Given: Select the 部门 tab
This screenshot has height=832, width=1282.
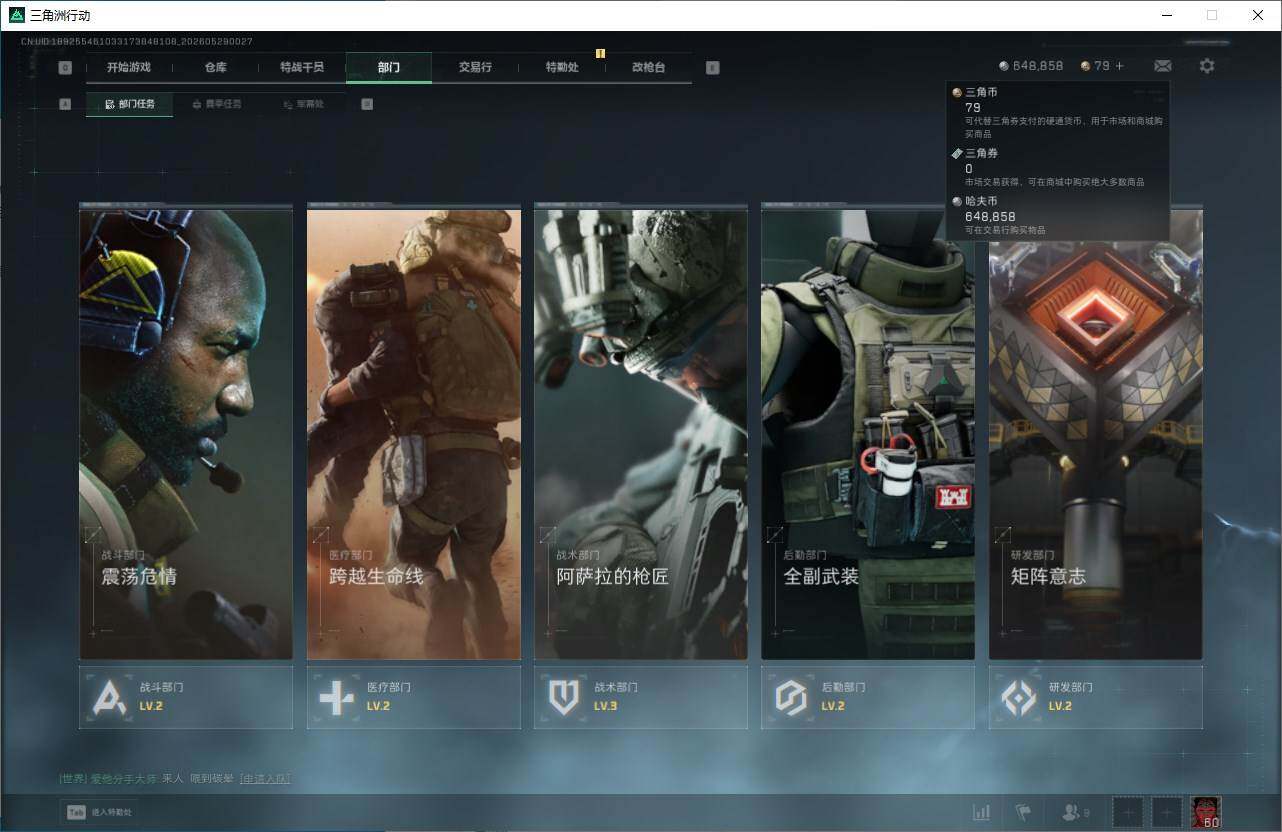Looking at the screenshot, I should pos(389,68).
